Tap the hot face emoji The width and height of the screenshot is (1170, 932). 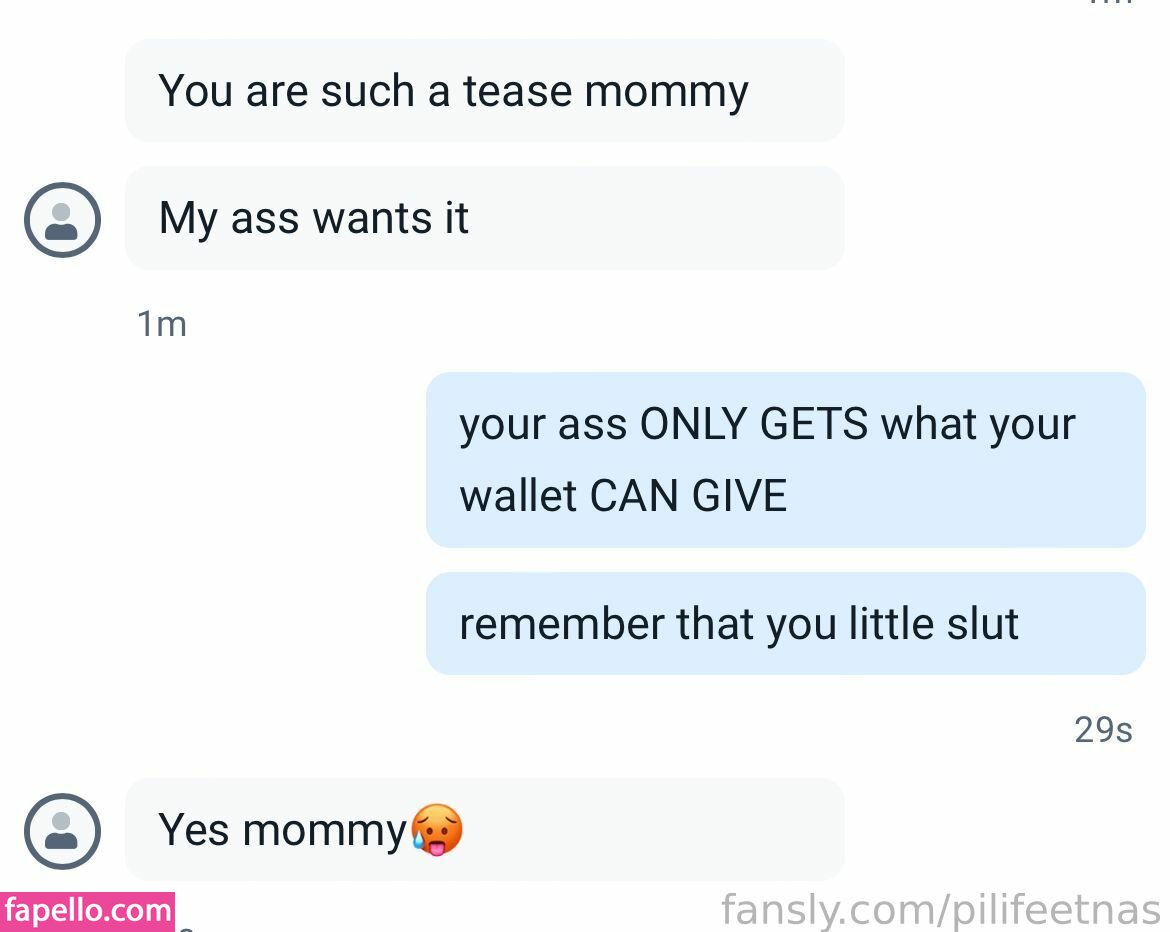point(437,830)
